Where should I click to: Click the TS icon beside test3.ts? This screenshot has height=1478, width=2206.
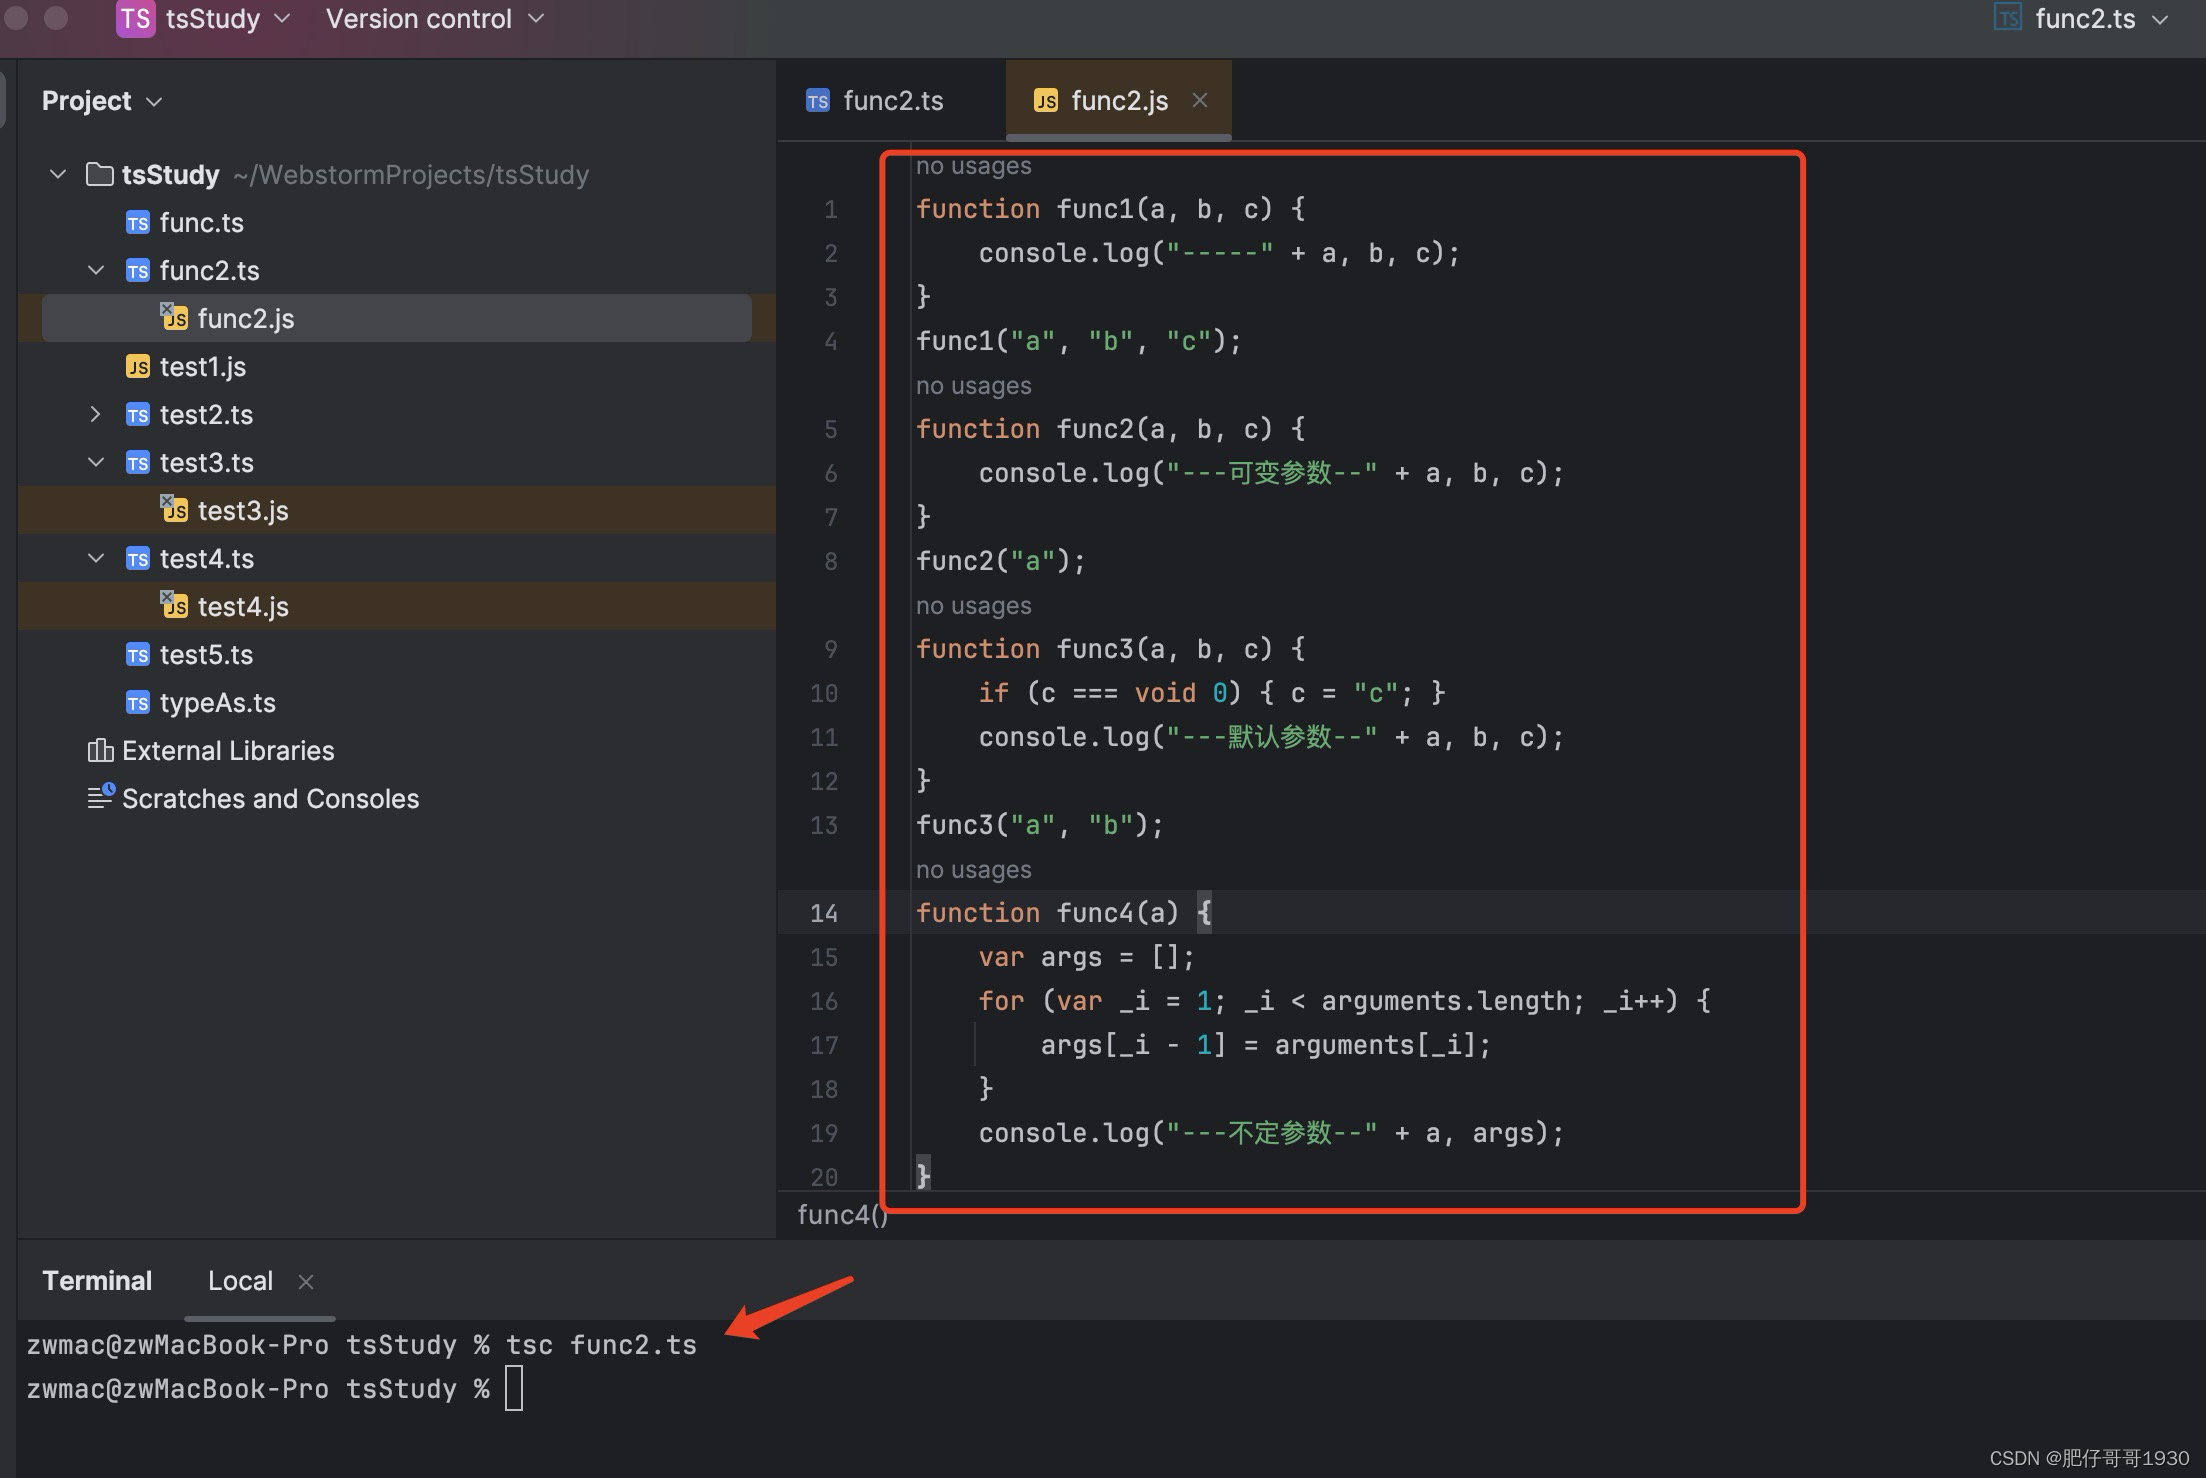point(138,463)
